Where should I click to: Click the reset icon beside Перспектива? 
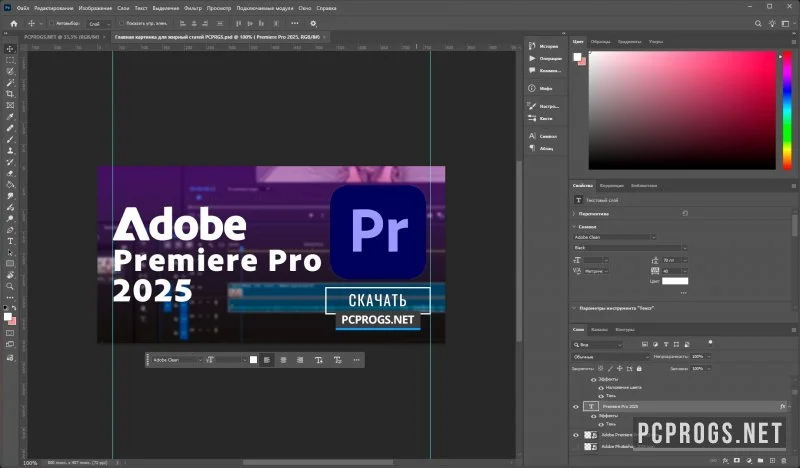pyautogui.click(x=685, y=213)
